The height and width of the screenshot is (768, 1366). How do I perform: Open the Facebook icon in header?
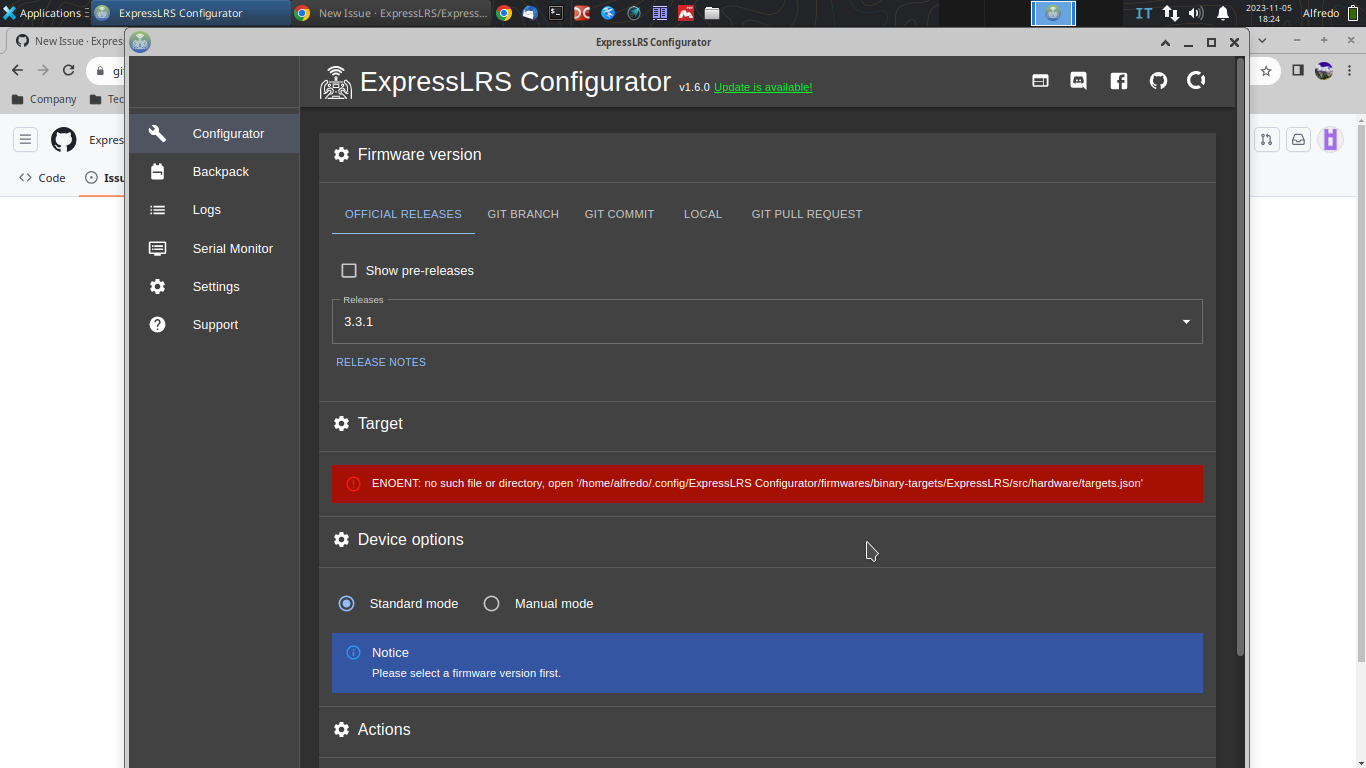(1118, 80)
